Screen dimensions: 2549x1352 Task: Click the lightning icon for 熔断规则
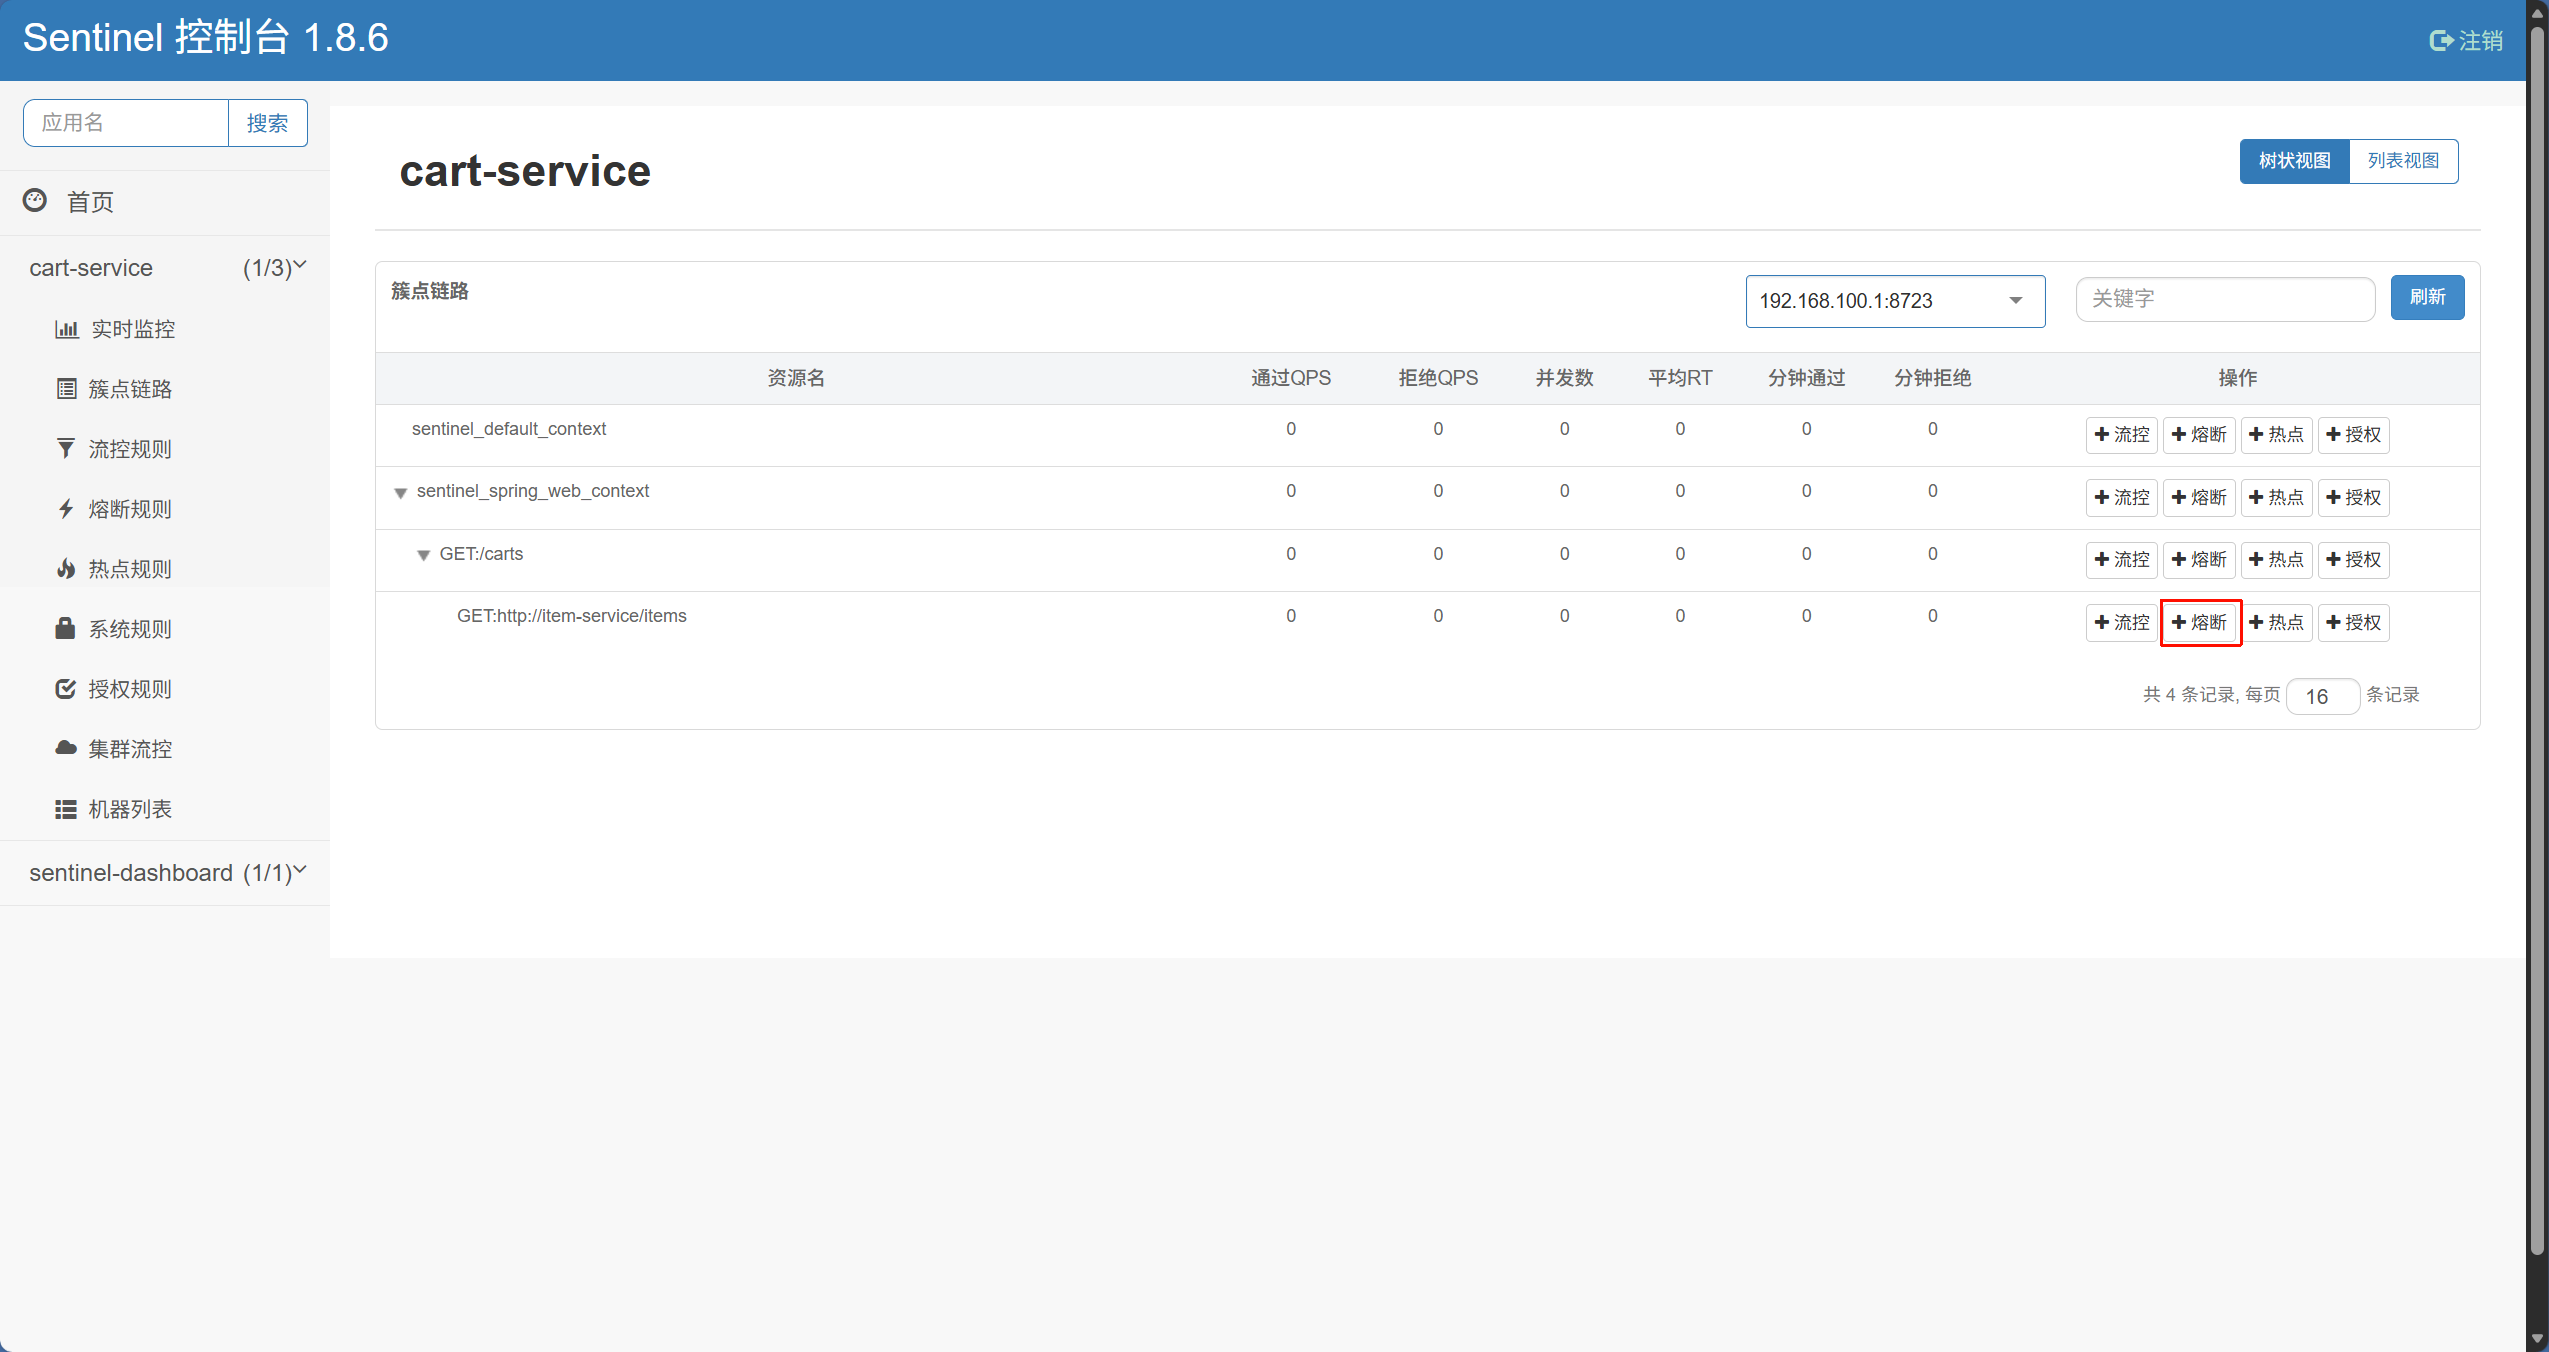pyautogui.click(x=66, y=509)
